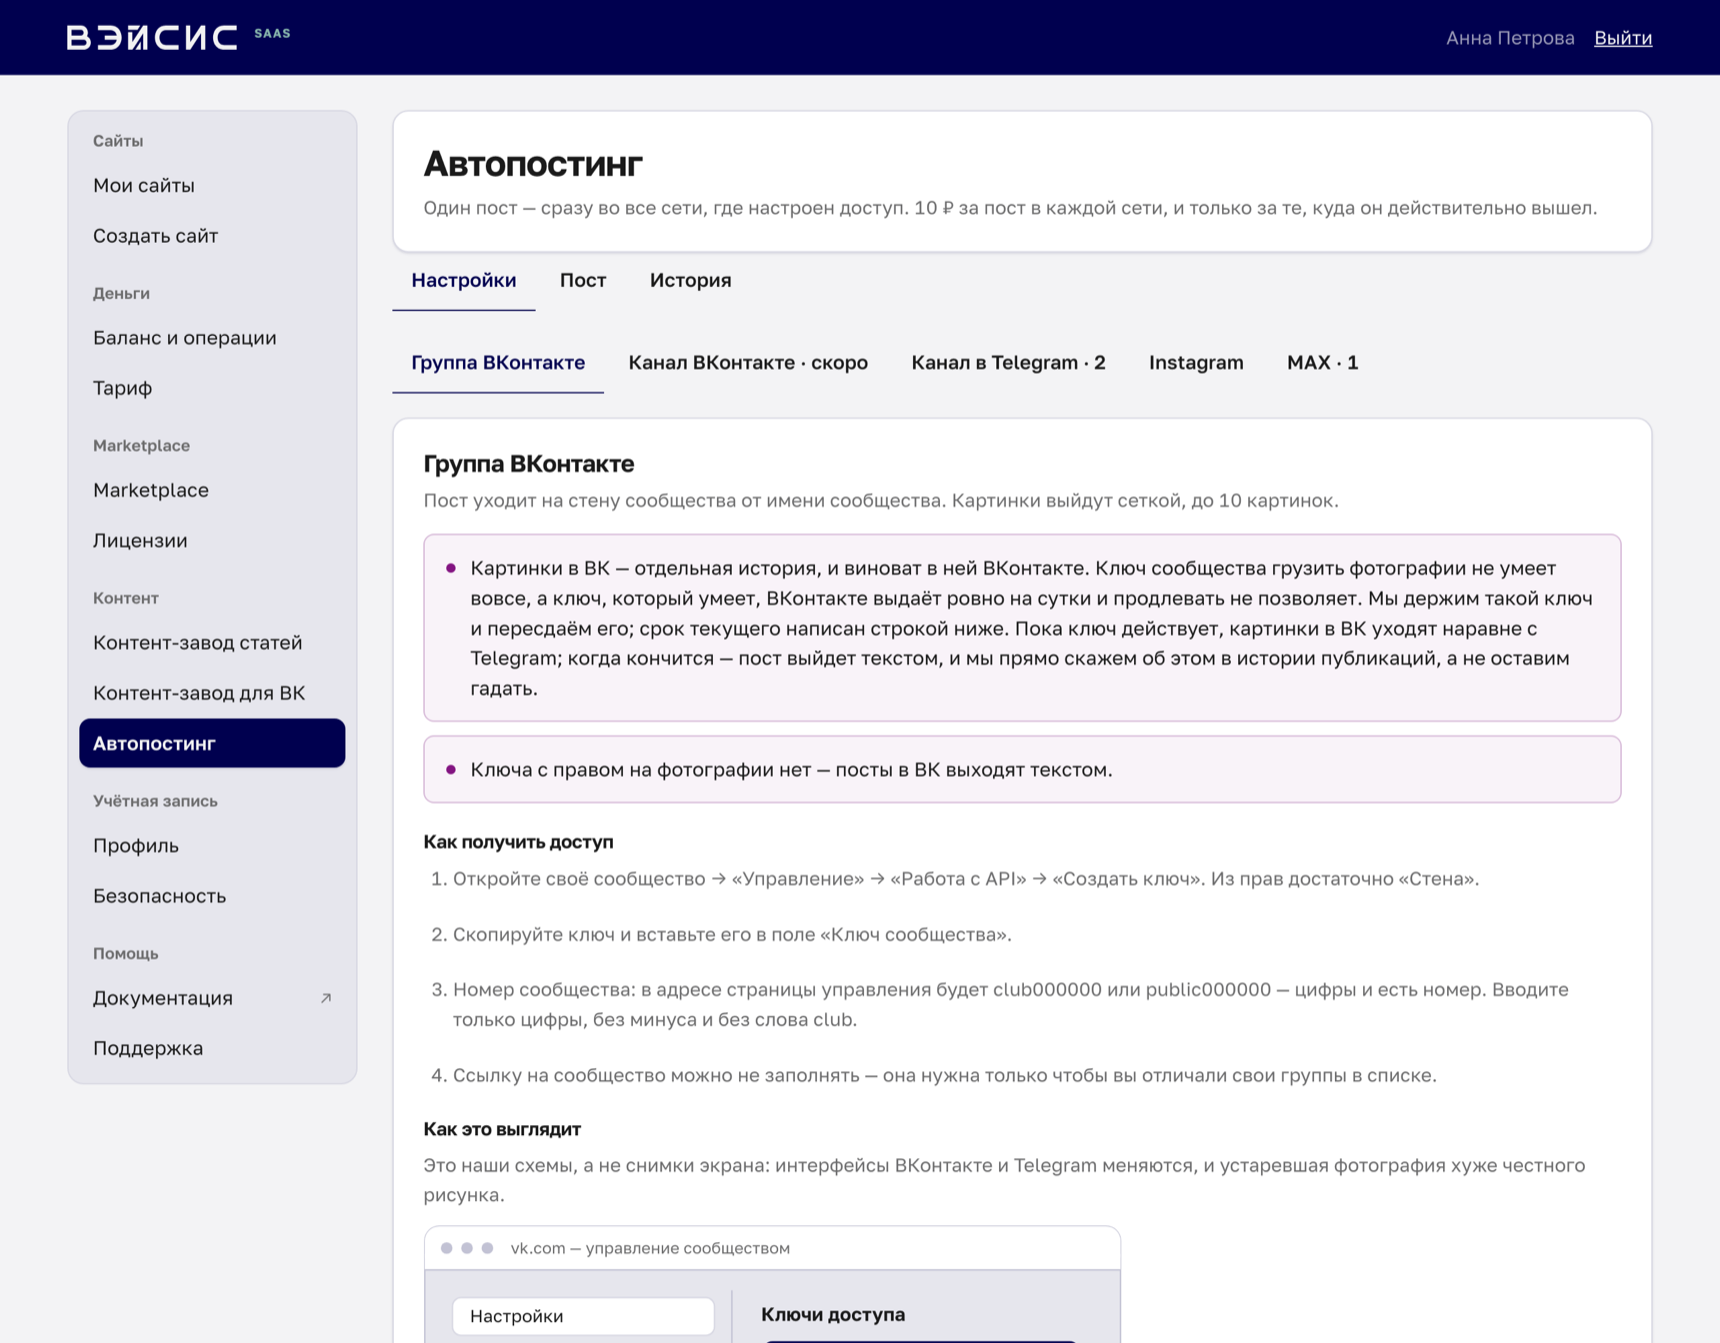Open Контент-завод для ВК
Screen dimensions: 1720x1343
[212, 693]
